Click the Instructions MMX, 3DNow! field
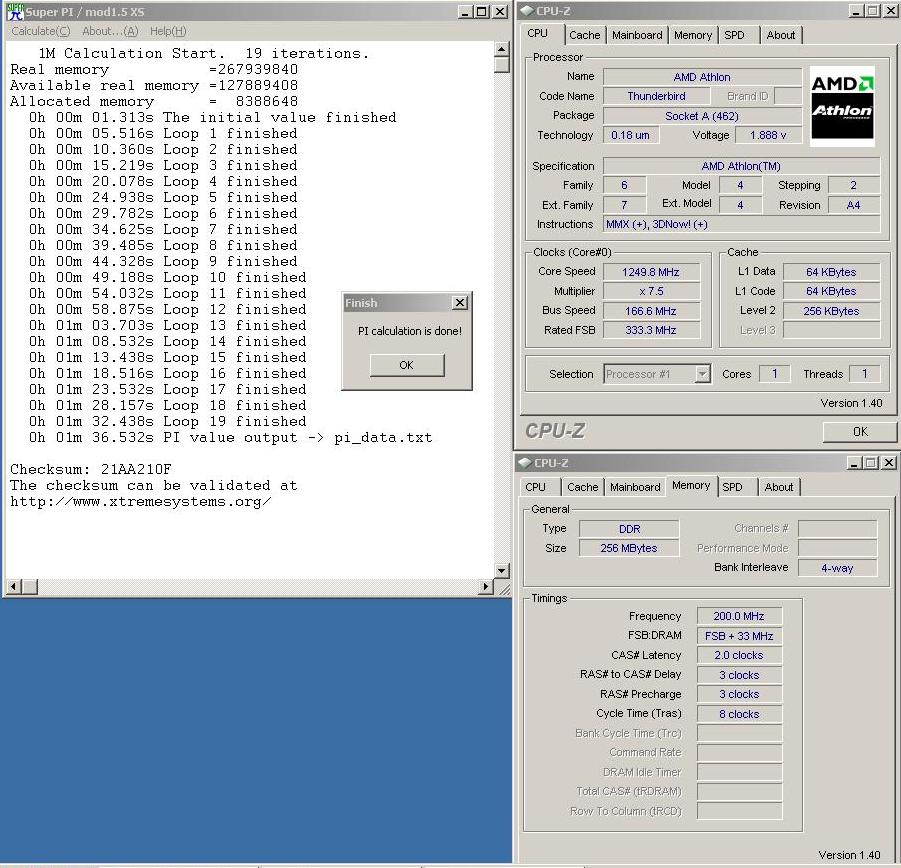The image size is (901, 868). (741, 225)
